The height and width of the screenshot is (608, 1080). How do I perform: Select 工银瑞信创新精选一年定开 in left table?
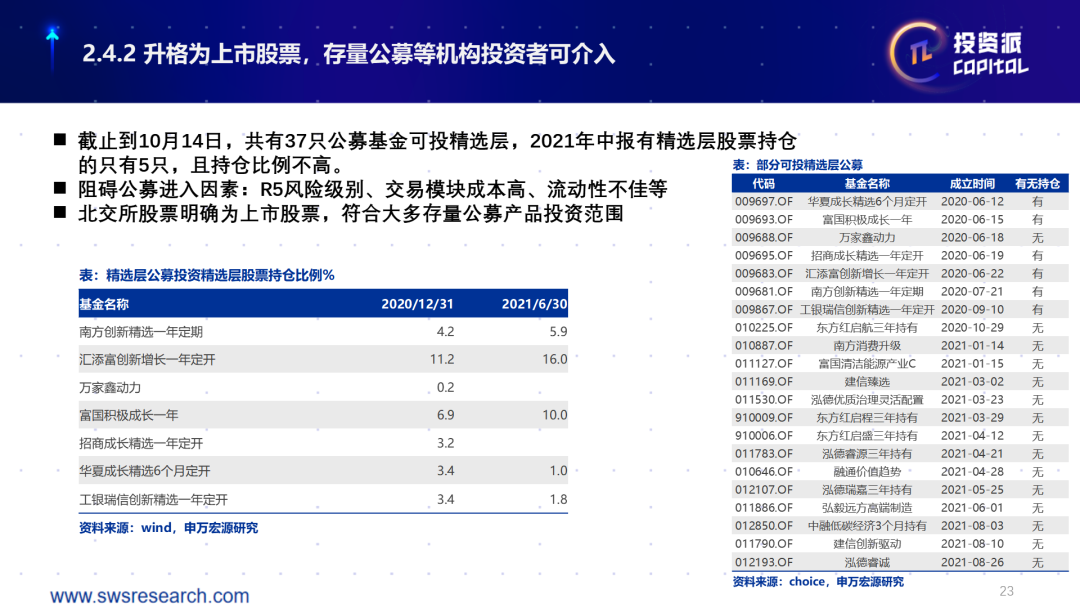tap(154, 500)
